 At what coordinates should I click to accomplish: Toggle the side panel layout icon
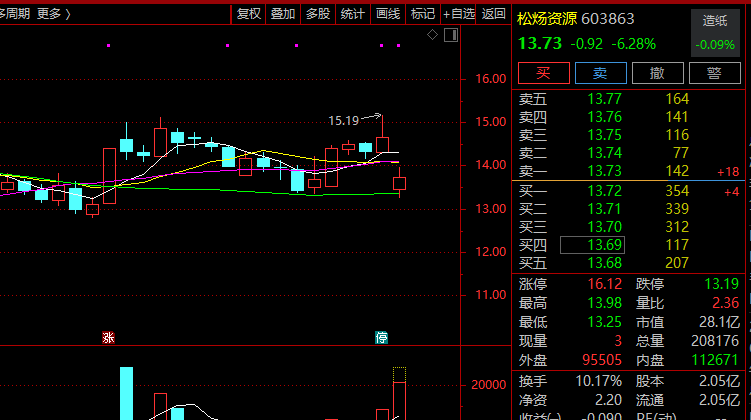(449, 35)
